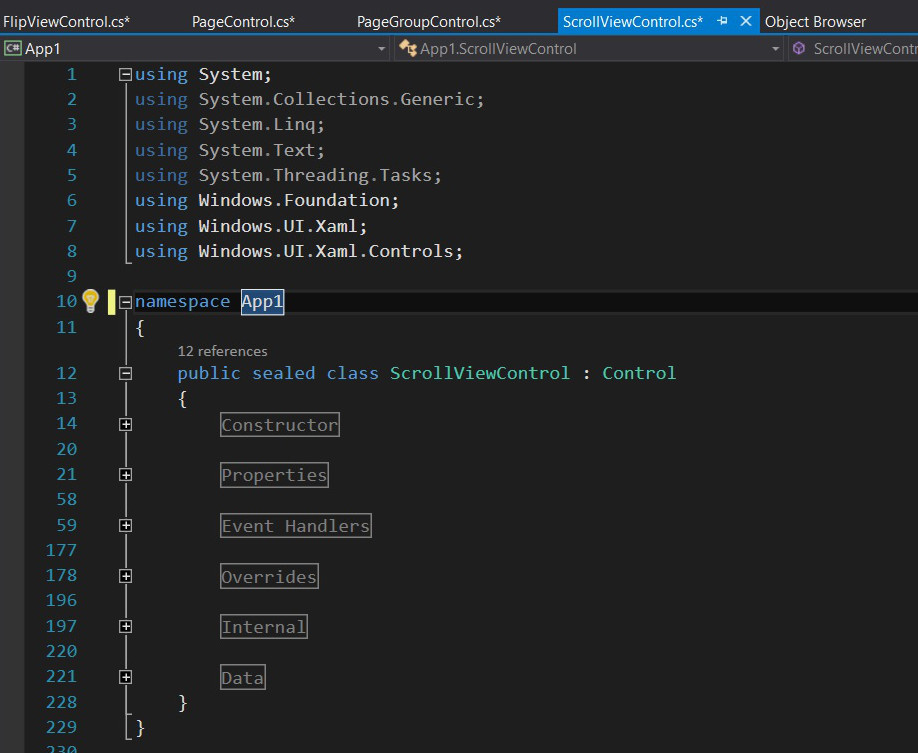Pin the ScrollViewControl.cs tab
918x753 pixels.
pyautogui.click(x=723, y=21)
